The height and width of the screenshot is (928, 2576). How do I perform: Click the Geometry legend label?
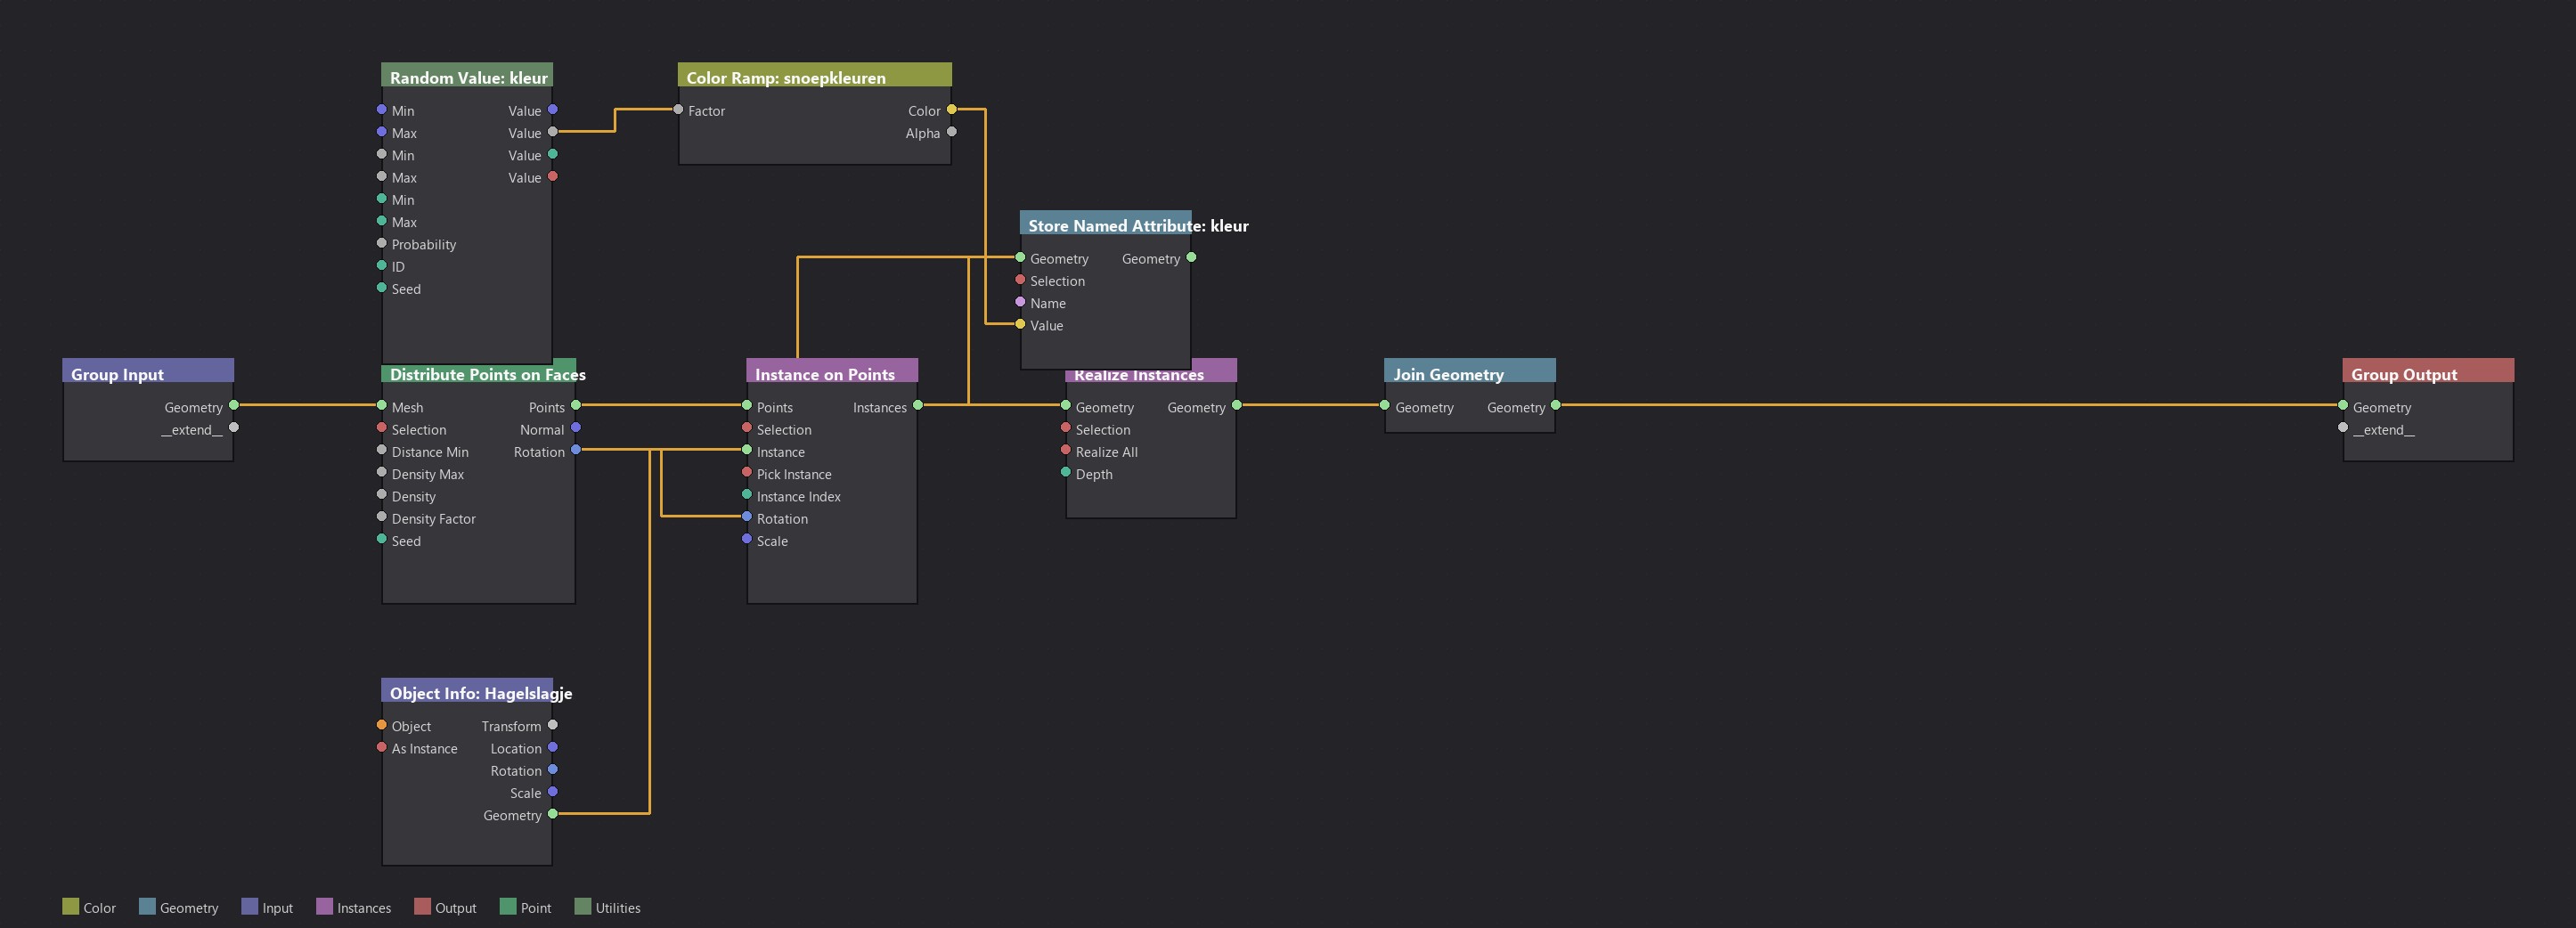pos(189,908)
